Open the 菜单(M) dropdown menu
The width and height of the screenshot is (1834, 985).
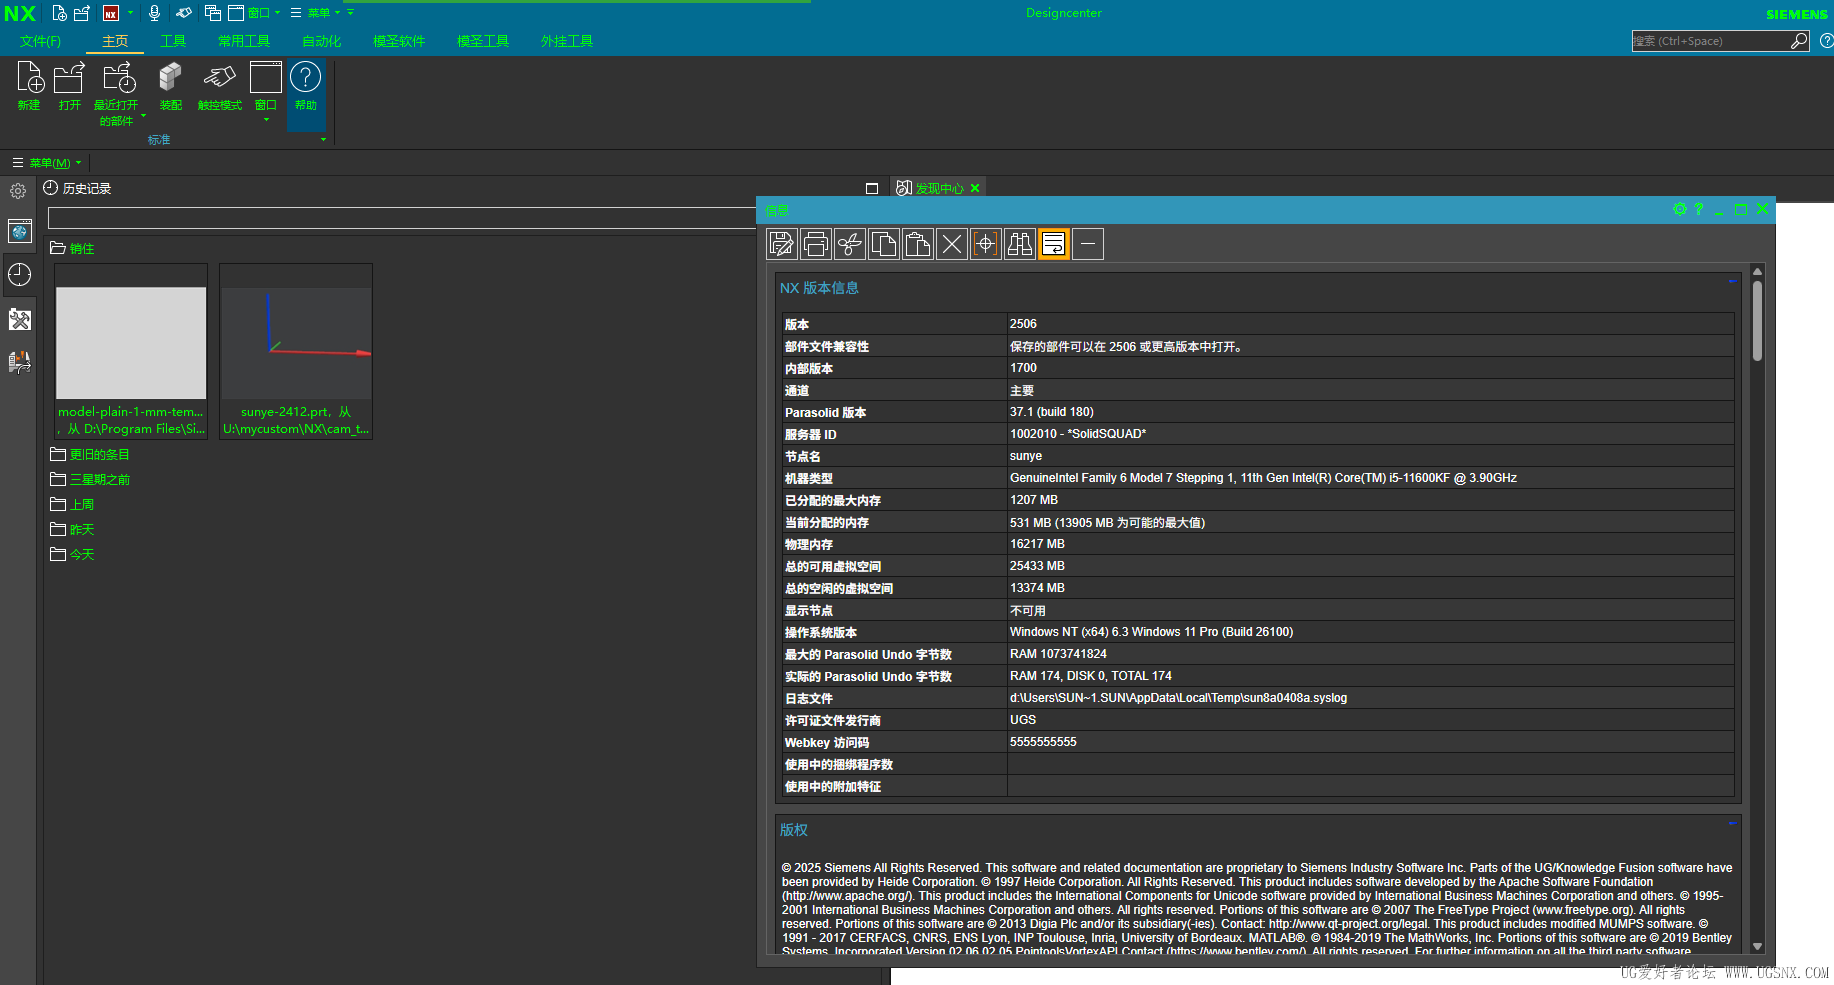(x=48, y=163)
